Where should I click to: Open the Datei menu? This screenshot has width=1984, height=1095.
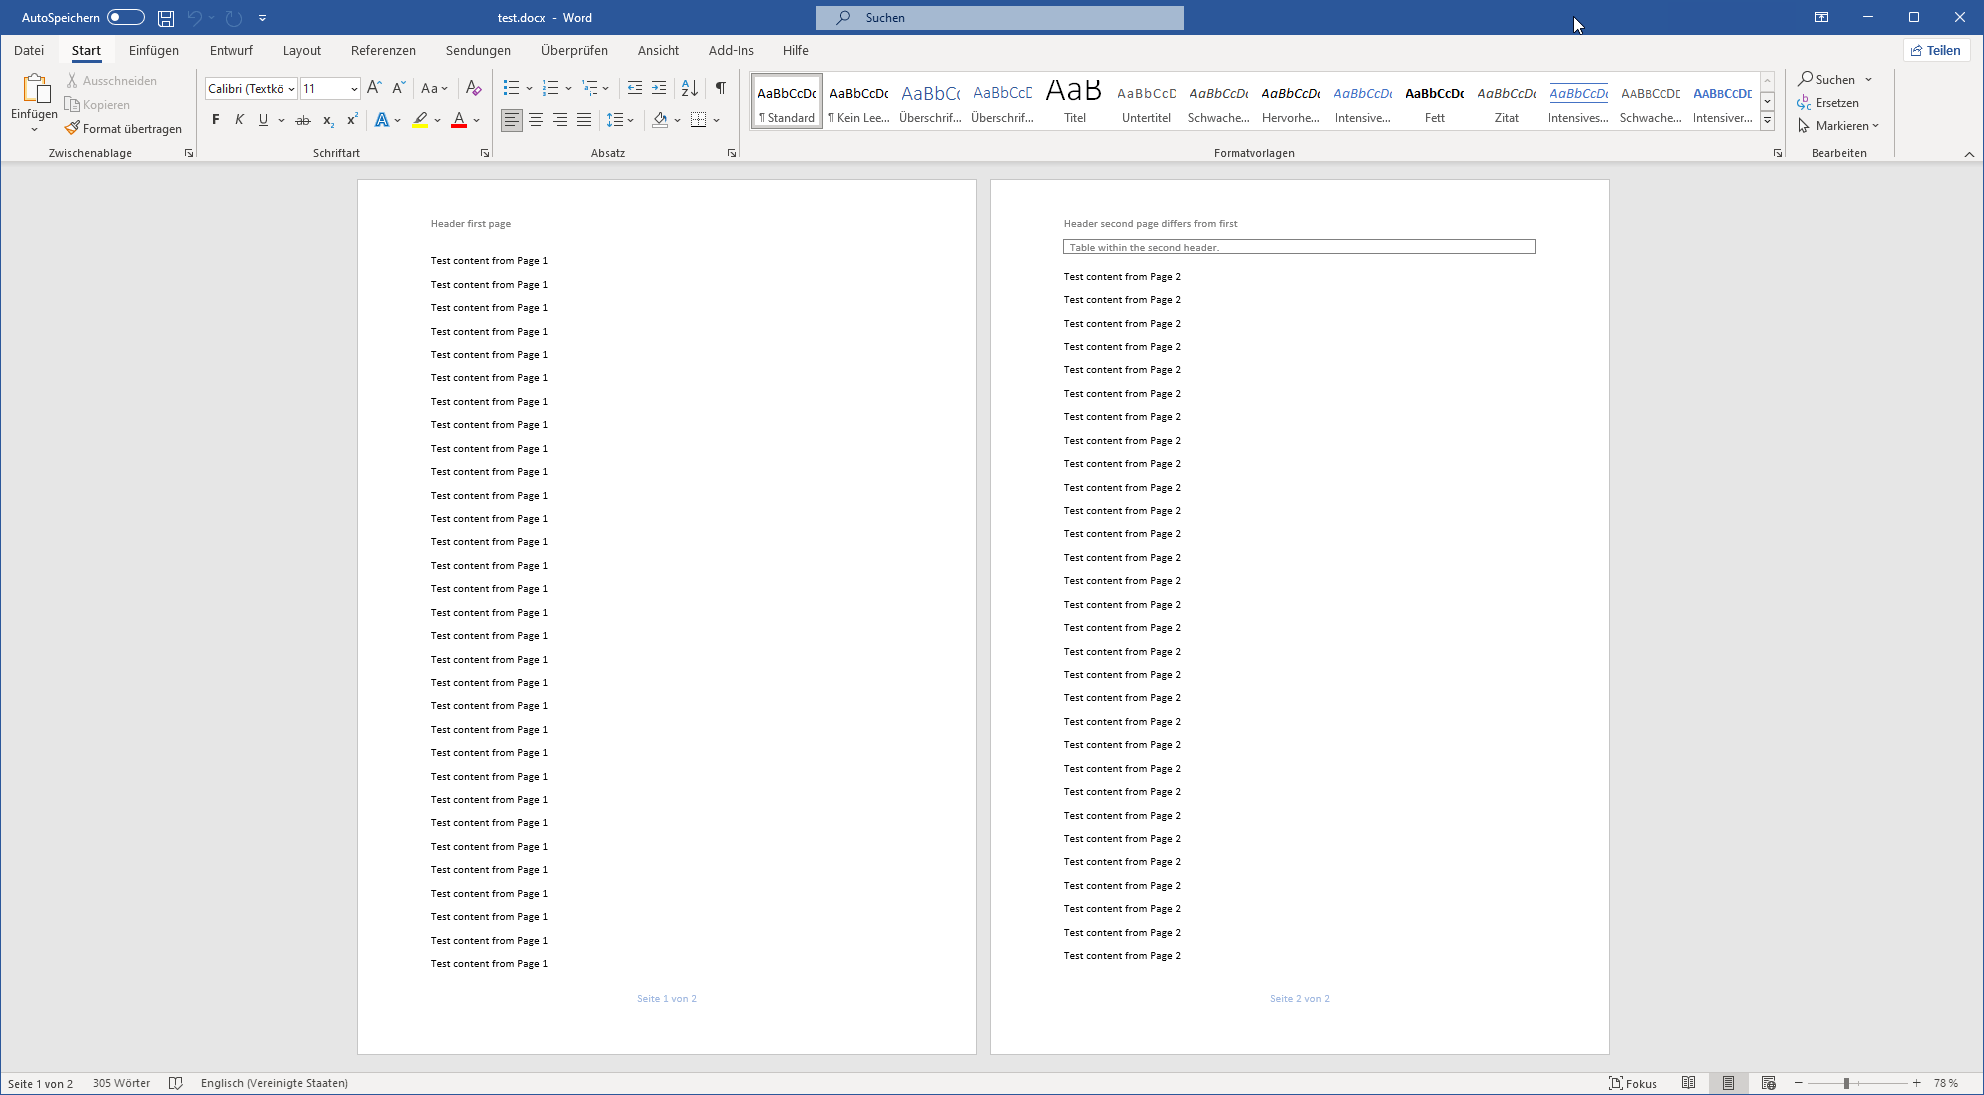(x=29, y=50)
